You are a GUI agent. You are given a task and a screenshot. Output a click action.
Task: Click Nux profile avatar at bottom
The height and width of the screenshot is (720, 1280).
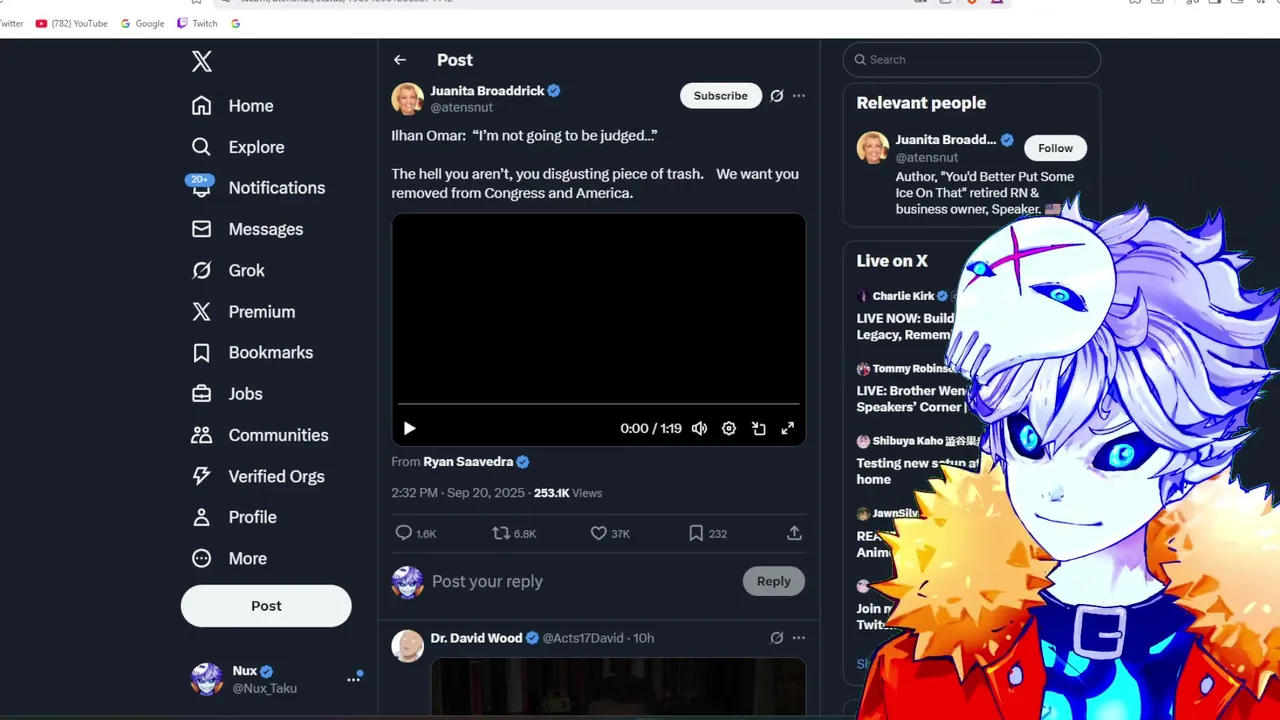click(207, 679)
